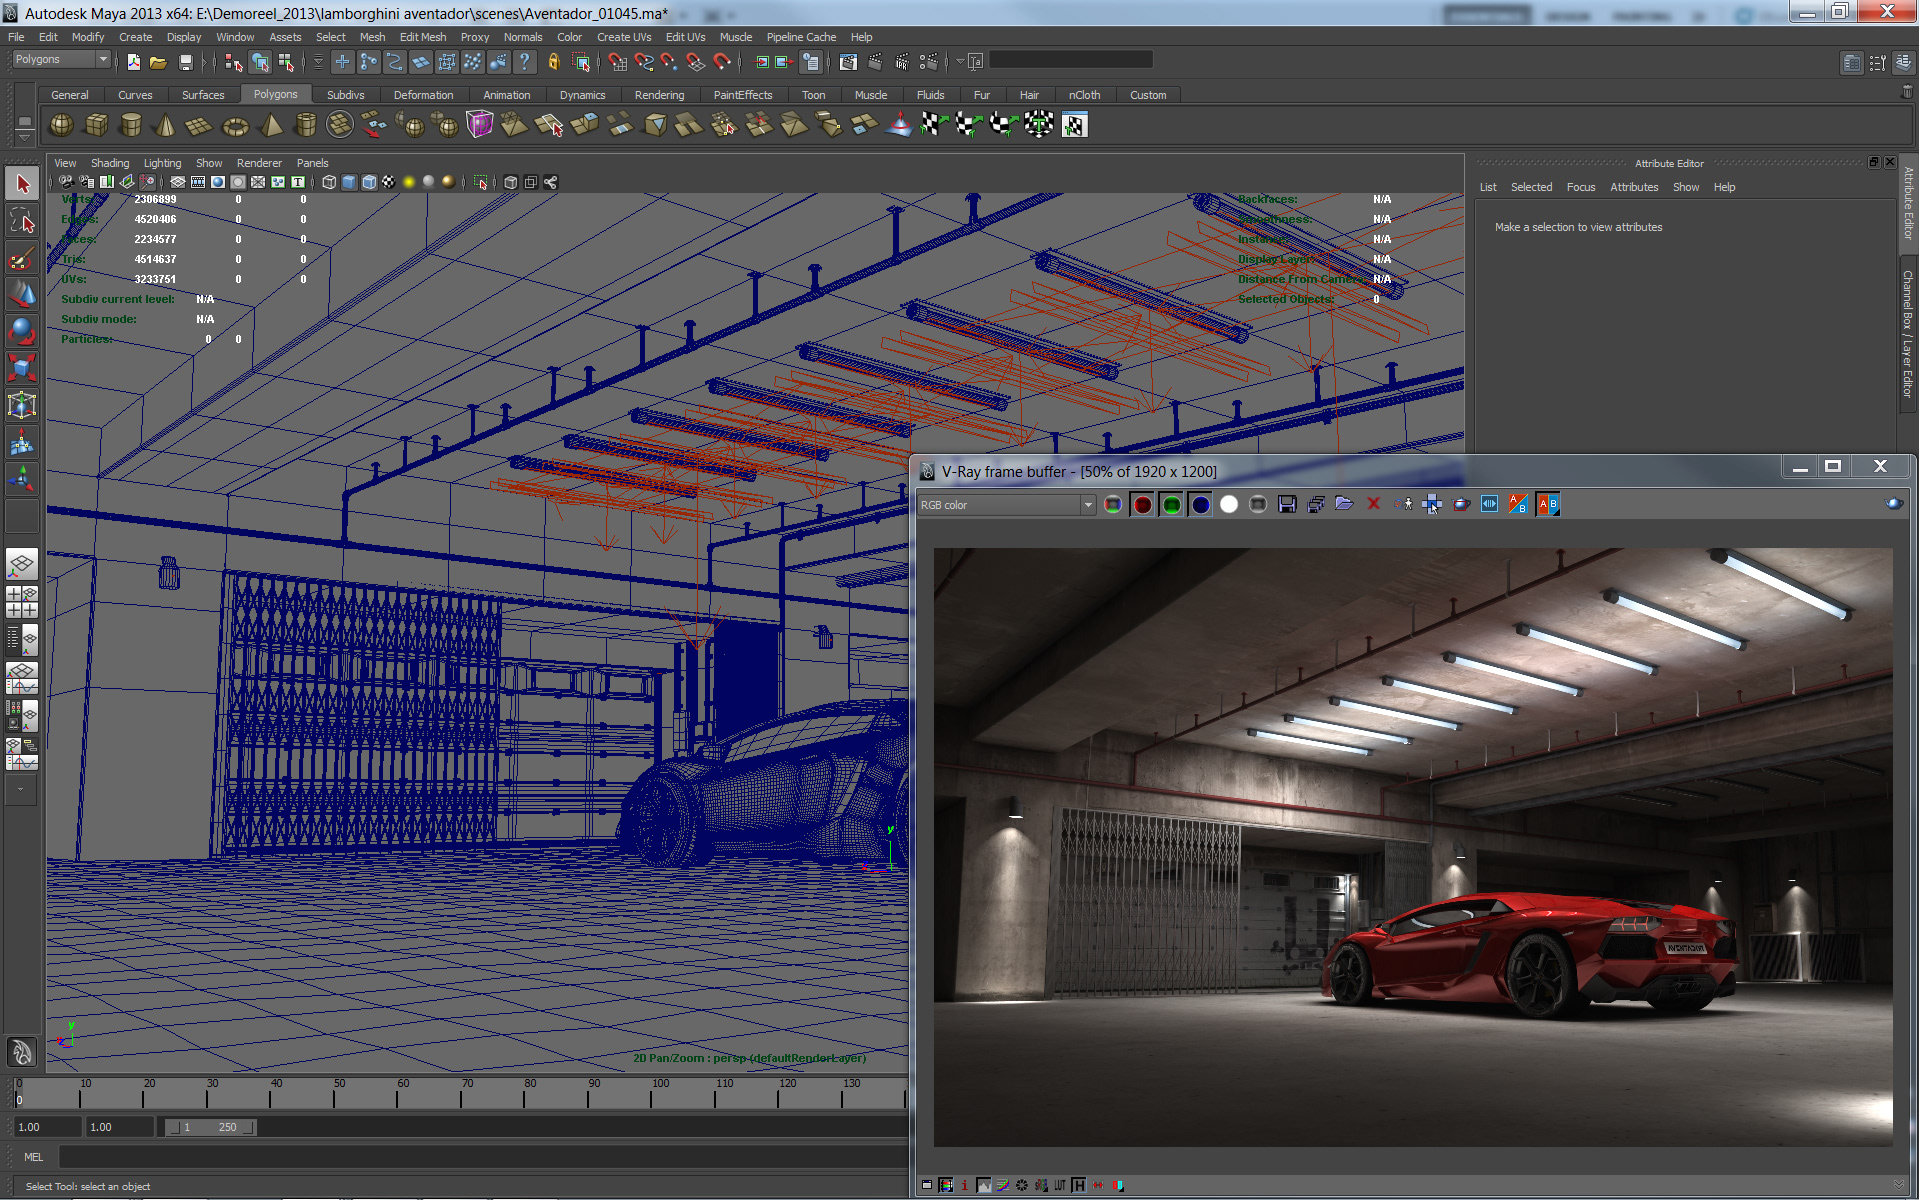Open the Create UVs menu

(624, 37)
